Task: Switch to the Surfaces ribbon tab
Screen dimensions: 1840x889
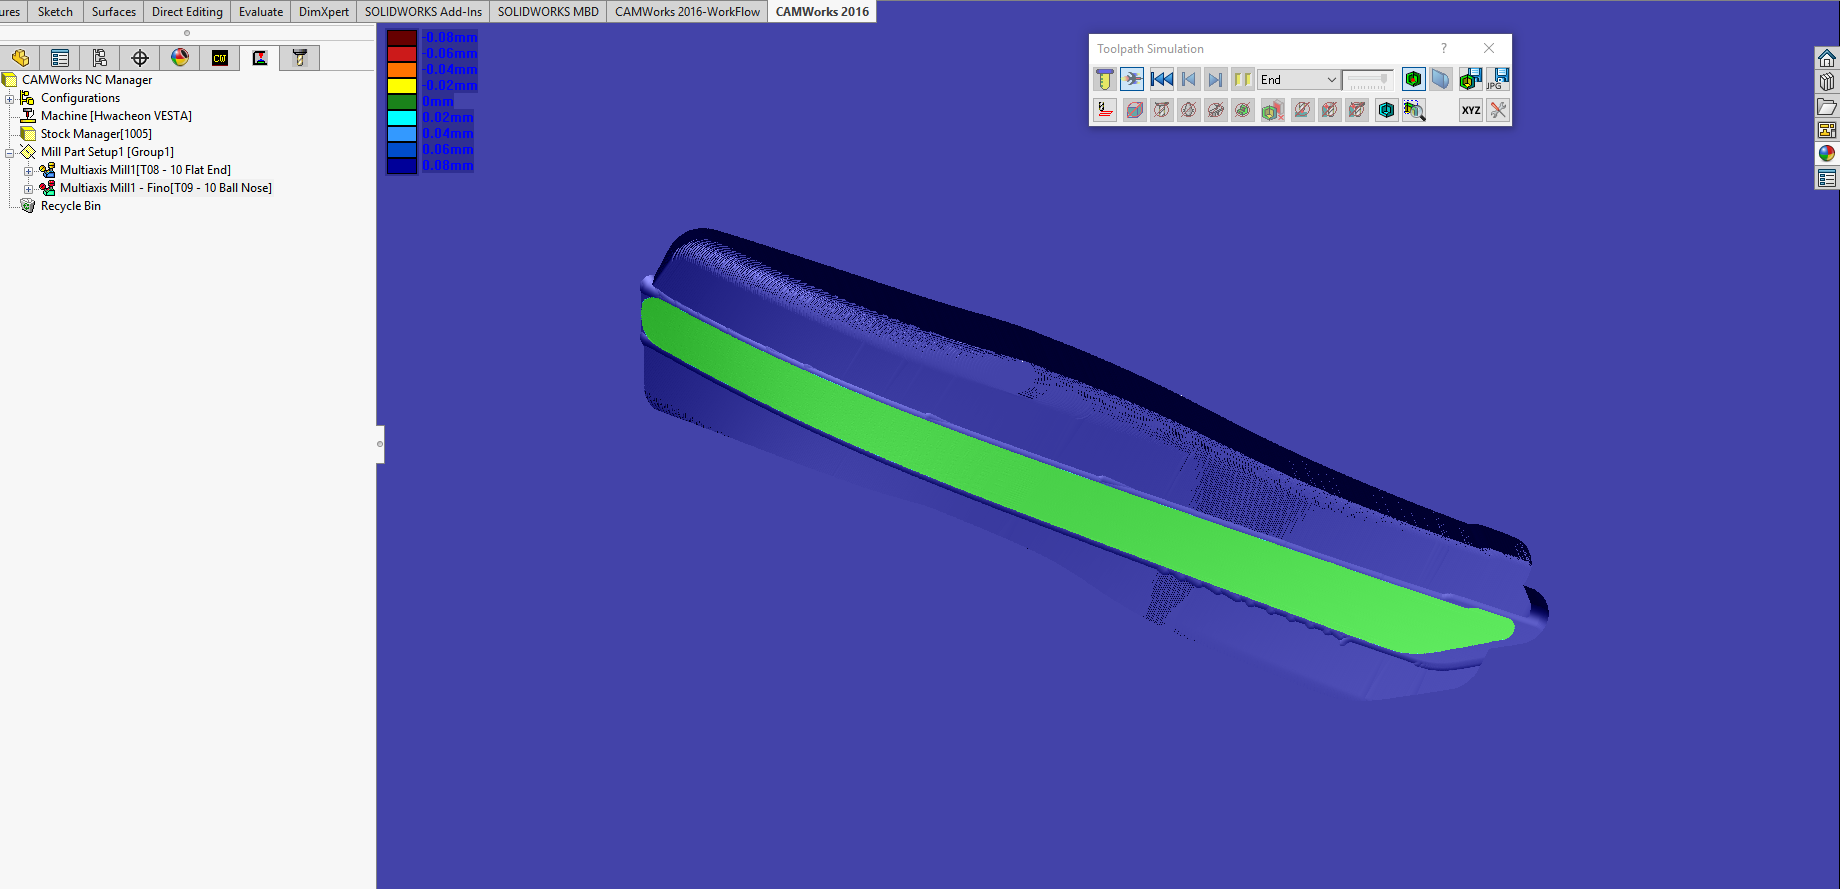Action: pyautogui.click(x=113, y=12)
